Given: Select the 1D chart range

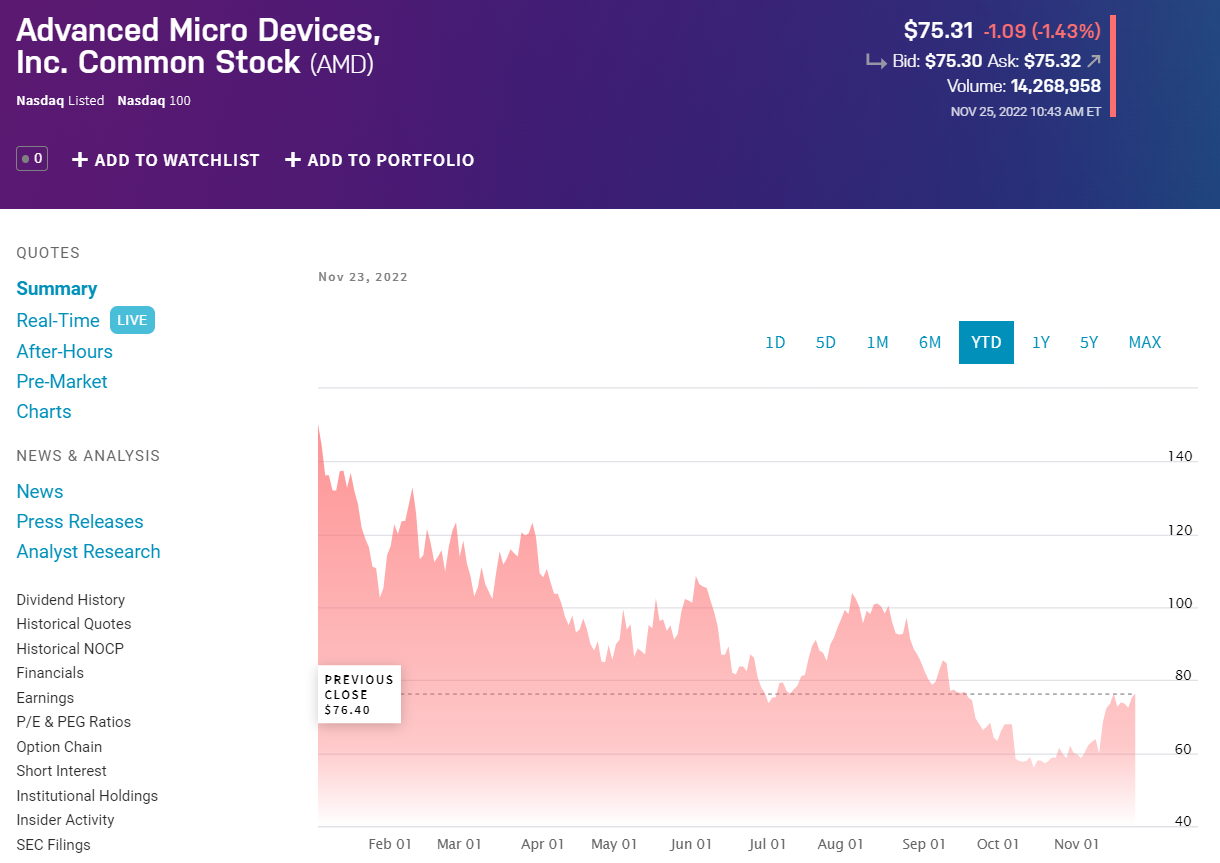Looking at the screenshot, I should click(775, 342).
